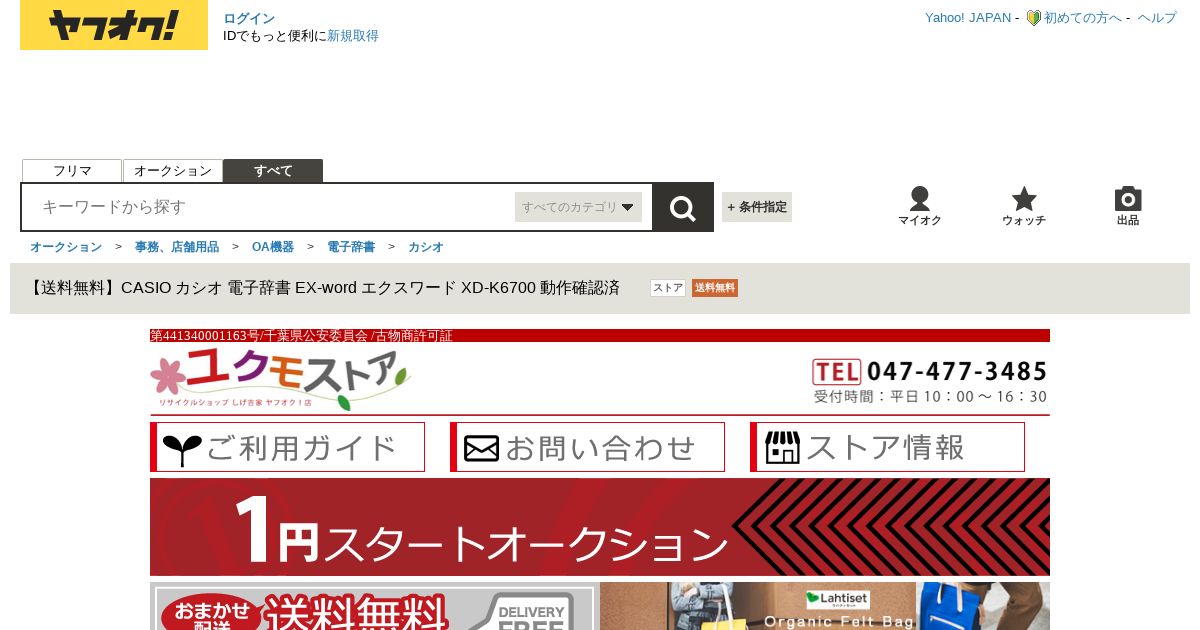Click the ユクモストア store logo

[x=281, y=378]
